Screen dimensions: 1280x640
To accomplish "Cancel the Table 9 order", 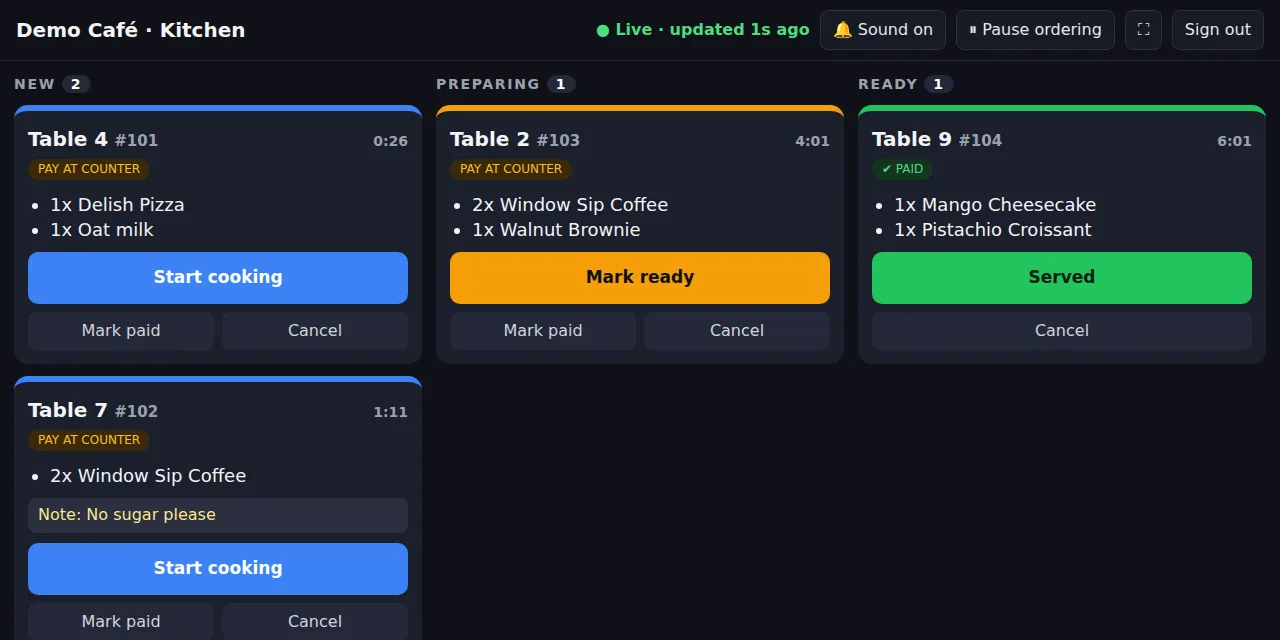I will 1062,331.
